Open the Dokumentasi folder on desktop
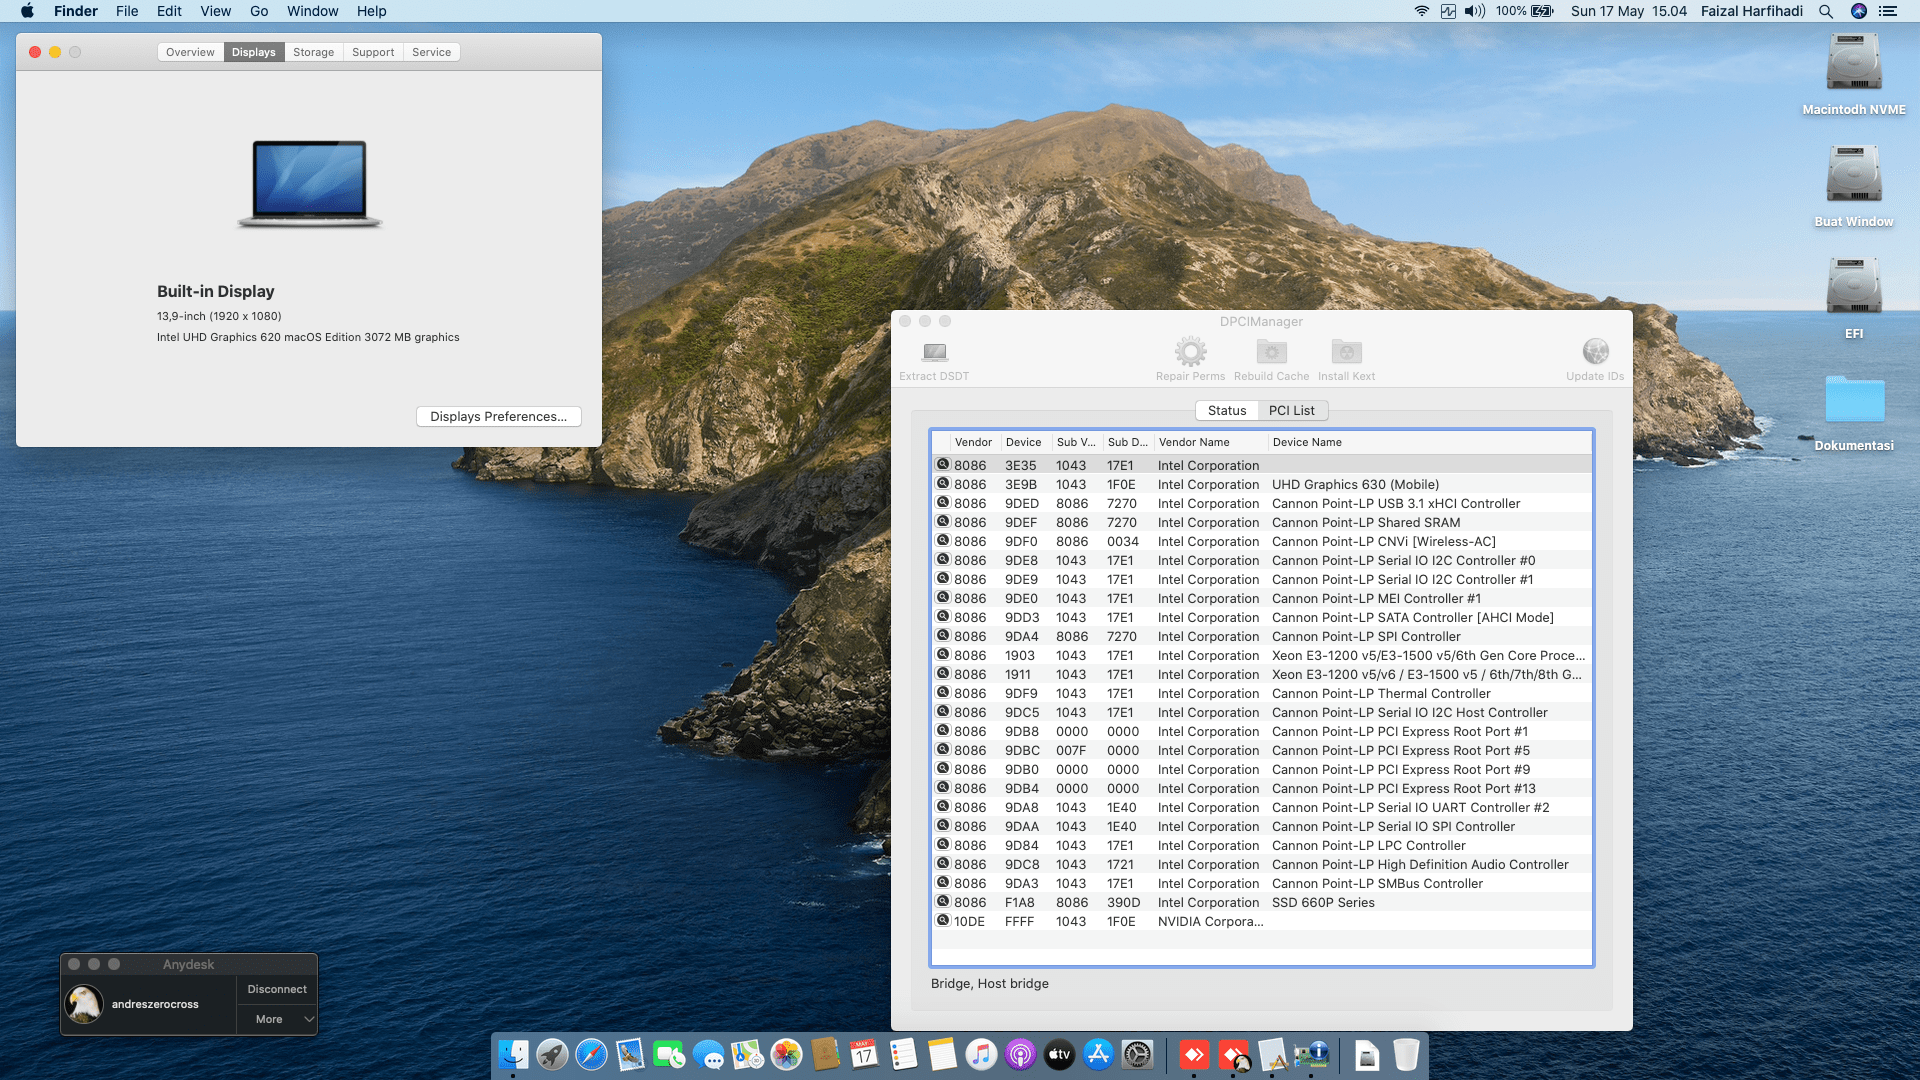 click(1853, 400)
